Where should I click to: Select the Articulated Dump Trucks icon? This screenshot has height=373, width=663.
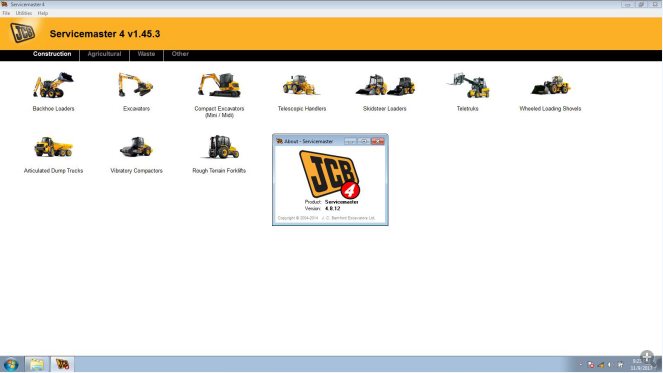click(x=53, y=147)
